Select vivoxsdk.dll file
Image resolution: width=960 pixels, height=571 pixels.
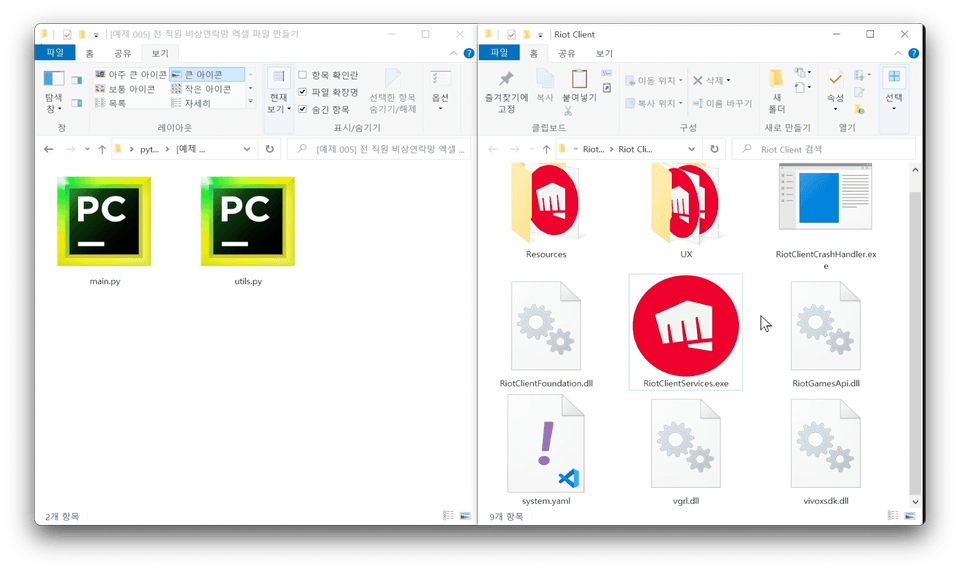825,444
